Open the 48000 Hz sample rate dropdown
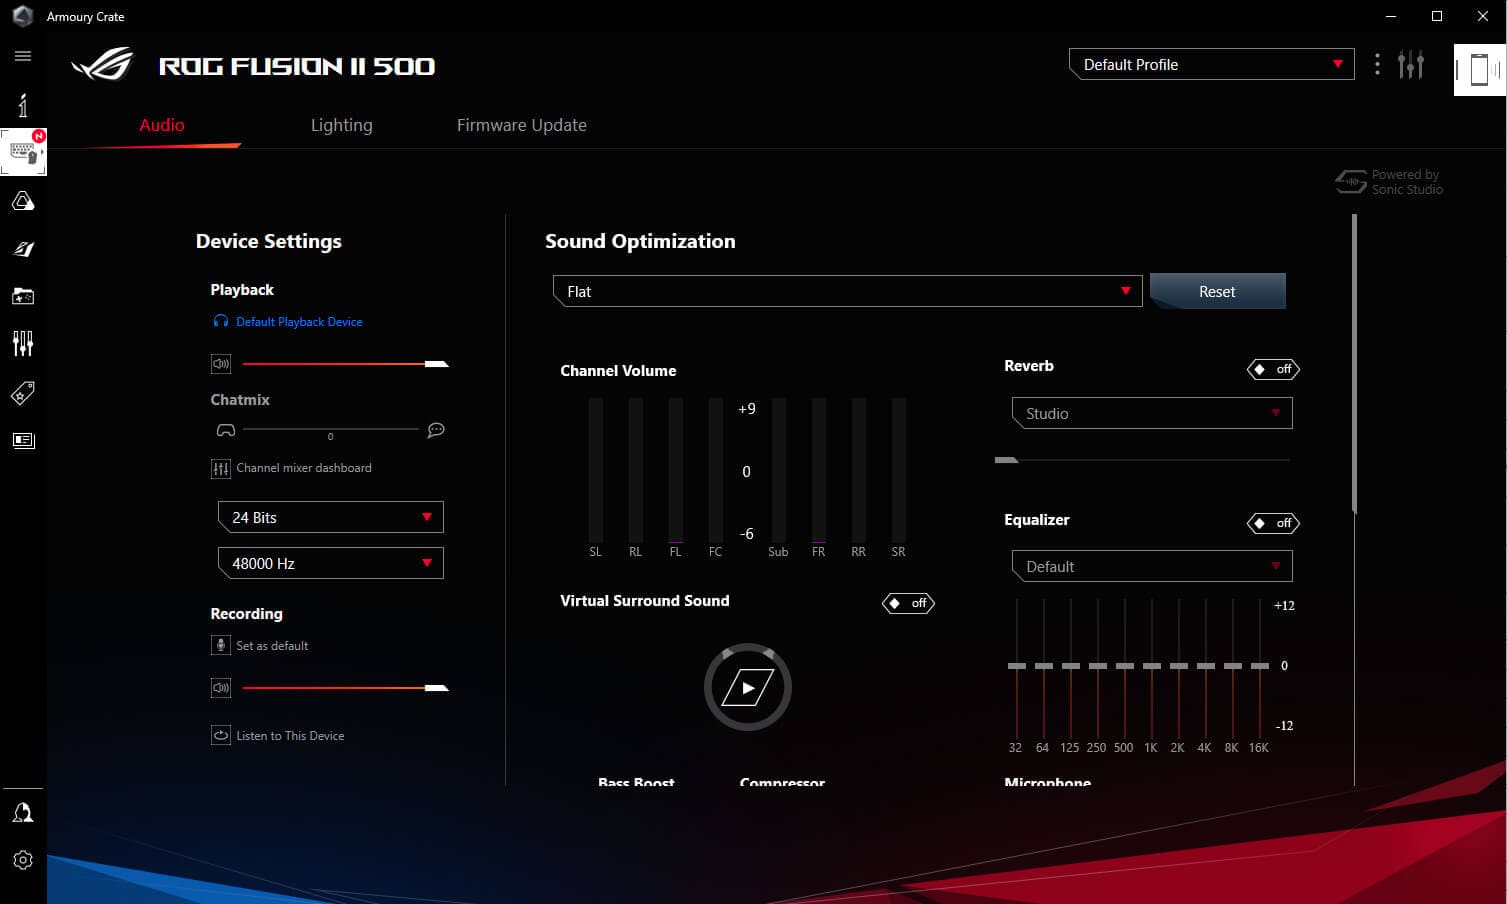 (330, 563)
